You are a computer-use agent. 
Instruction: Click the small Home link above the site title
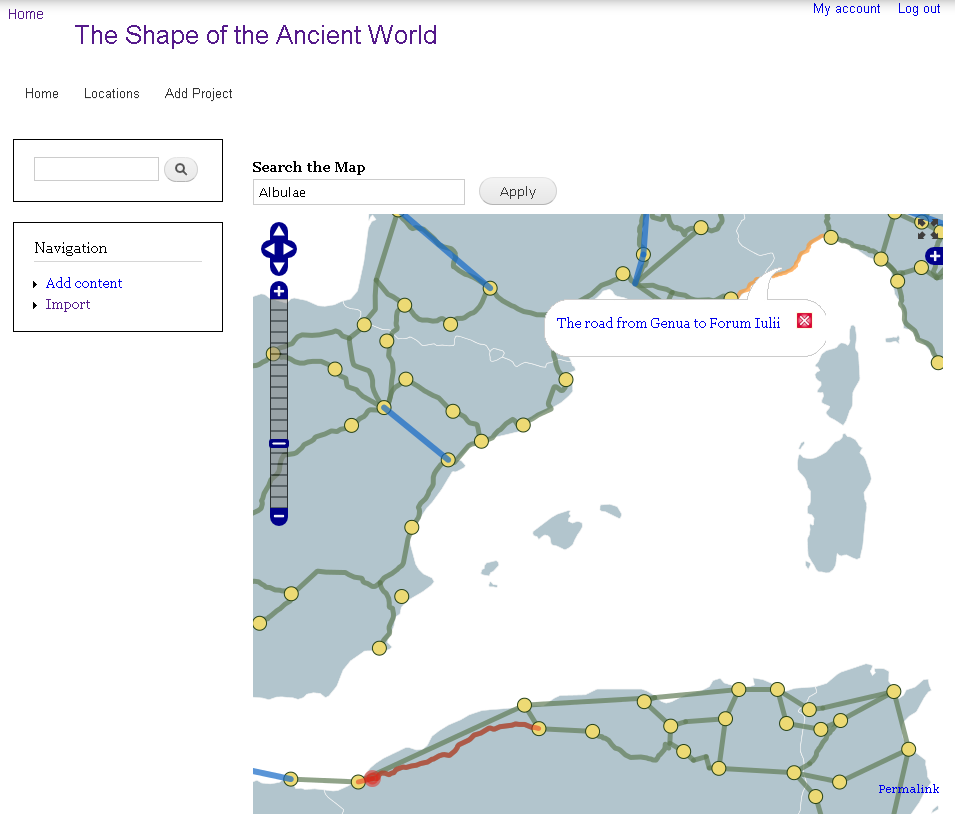(26, 14)
